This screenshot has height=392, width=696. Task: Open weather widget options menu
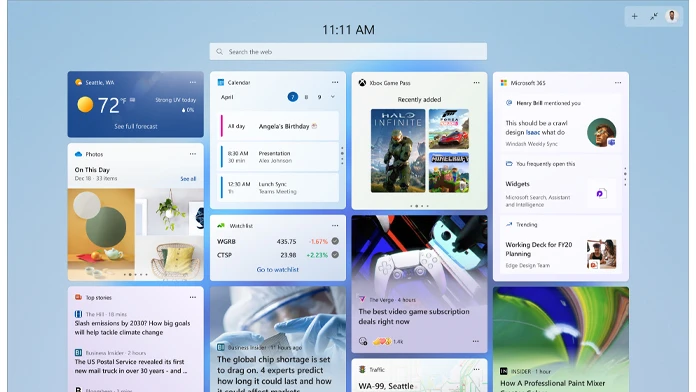pyautogui.click(x=193, y=82)
